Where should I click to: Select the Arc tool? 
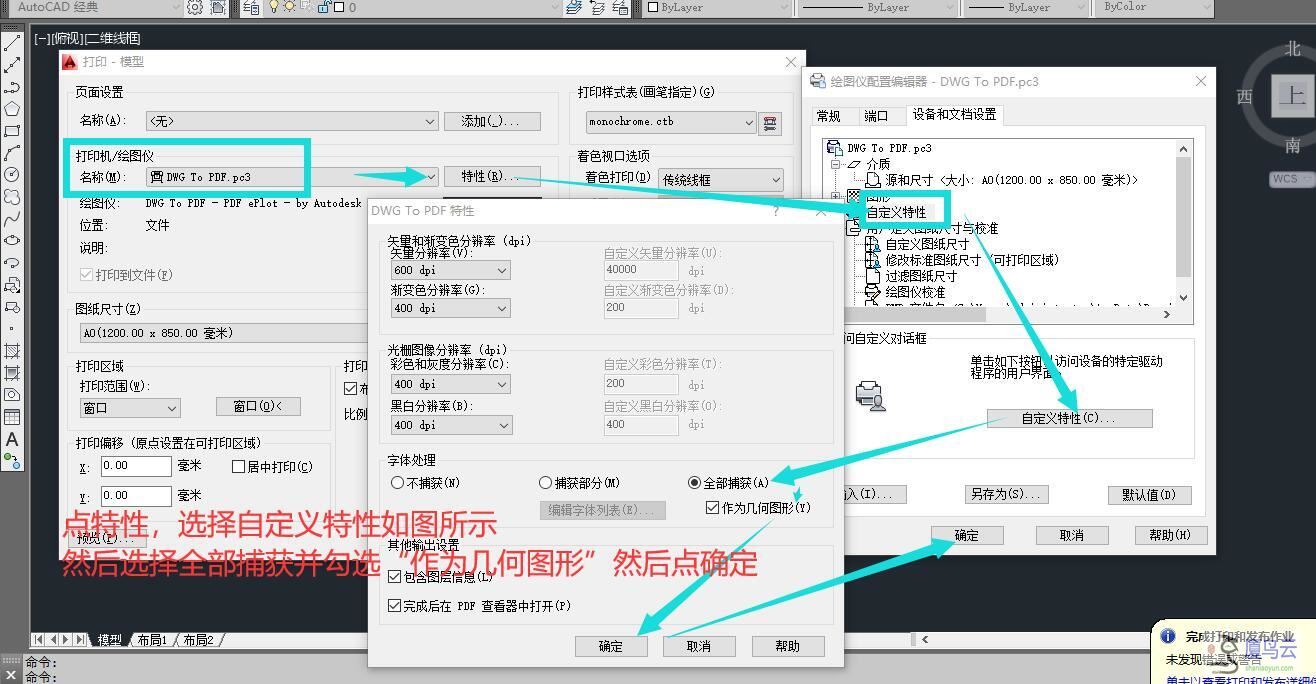coord(12,153)
